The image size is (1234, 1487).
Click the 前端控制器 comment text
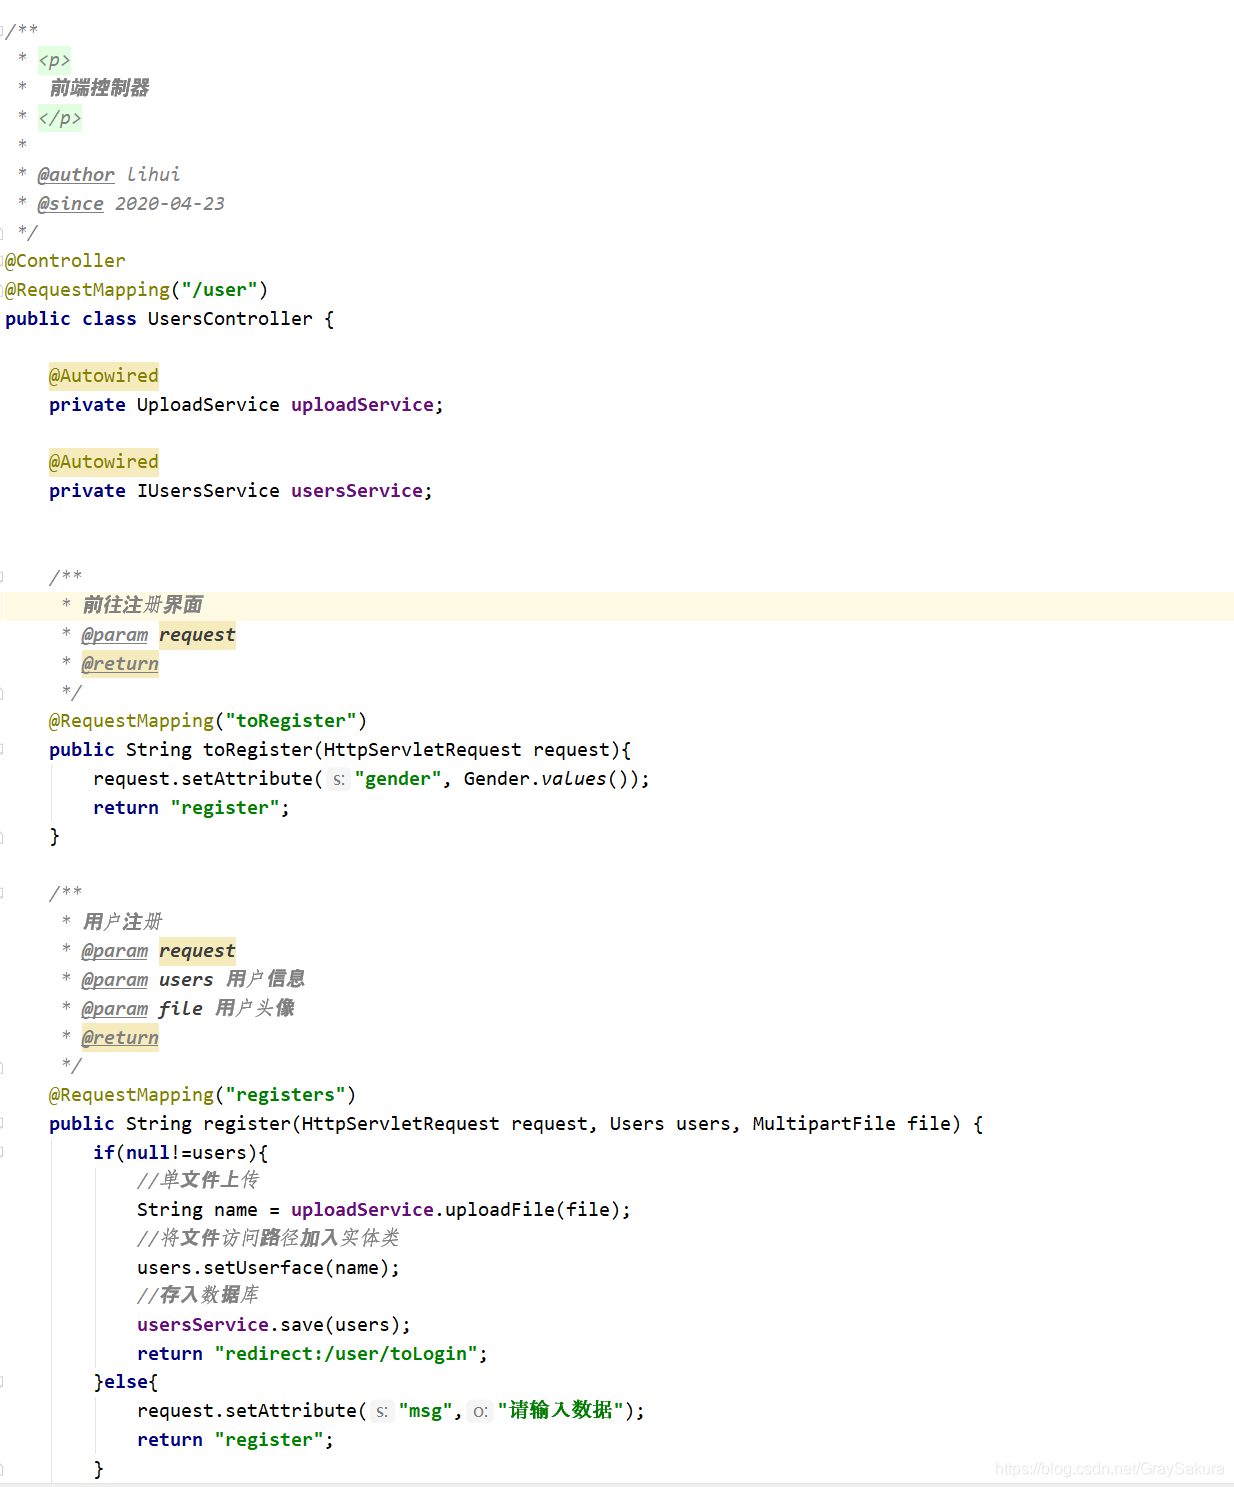pyautogui.click(x=99, y=88)
